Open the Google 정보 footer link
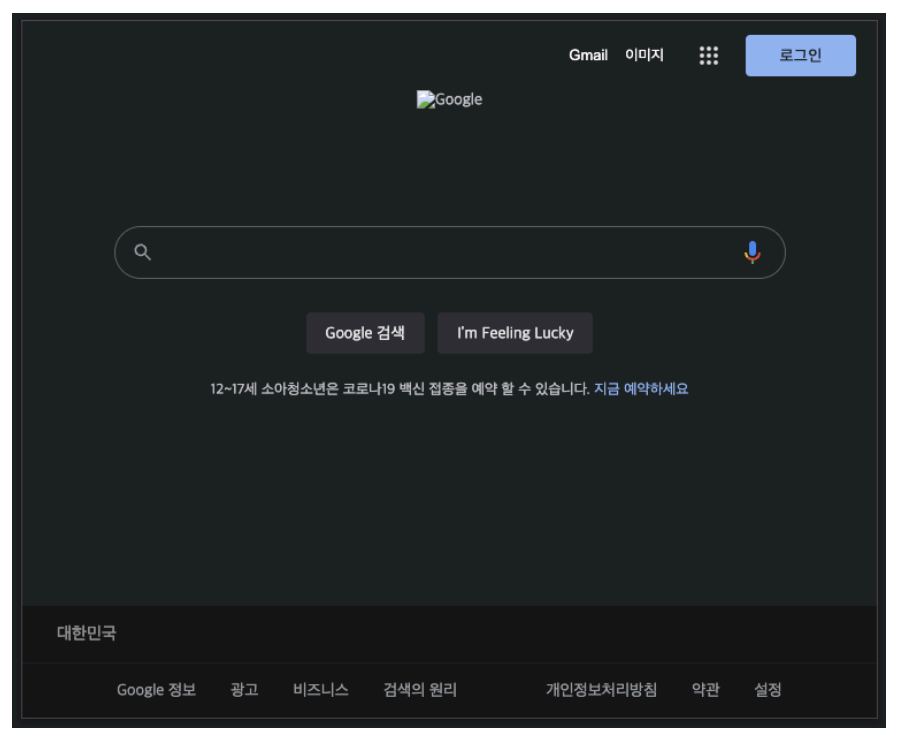Screen dimensions: 898x744 point(156,690)
